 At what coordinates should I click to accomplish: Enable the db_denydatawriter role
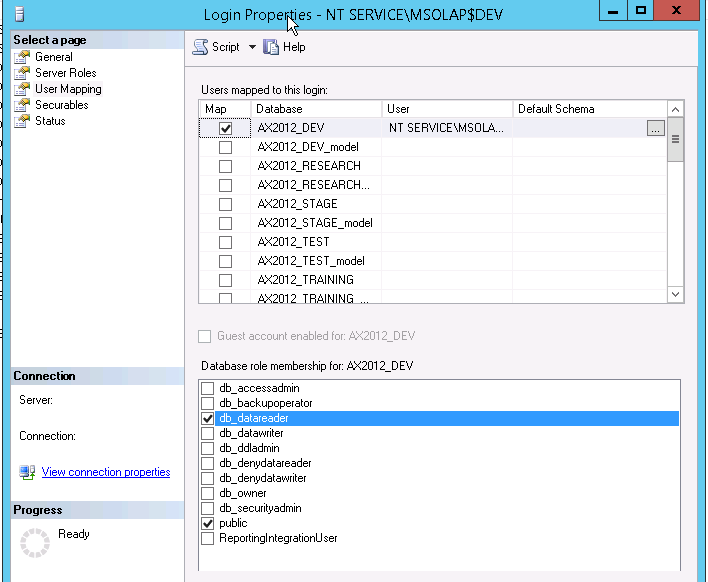pyautogui.click(x=207, y=478)
